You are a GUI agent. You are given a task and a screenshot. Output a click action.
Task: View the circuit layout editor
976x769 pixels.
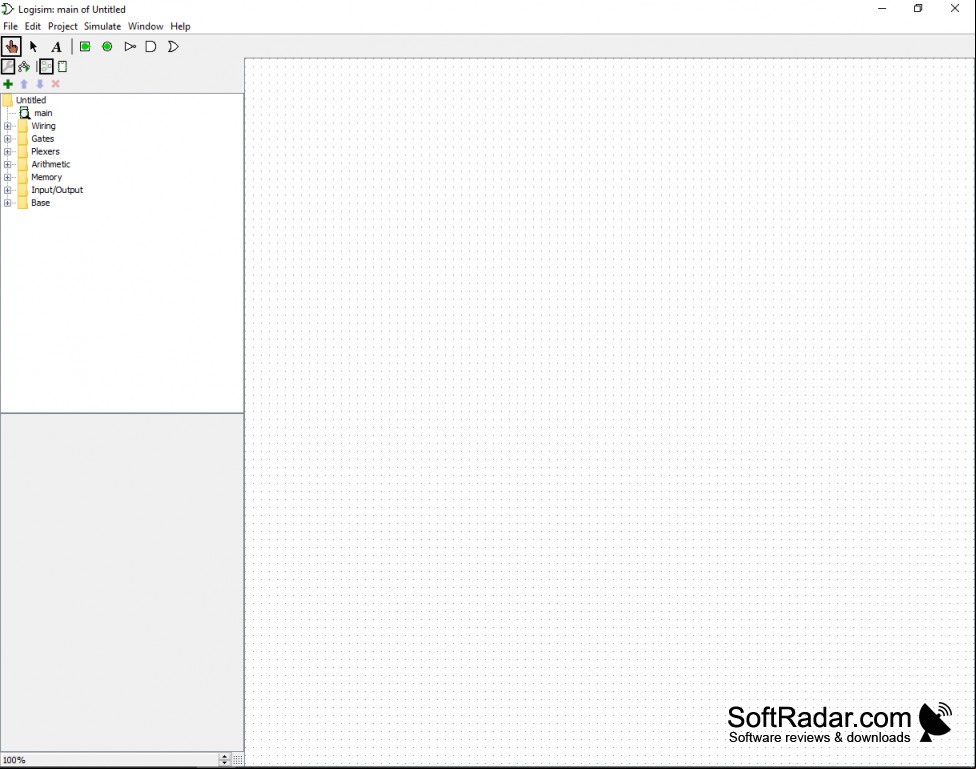click(46, 66)
